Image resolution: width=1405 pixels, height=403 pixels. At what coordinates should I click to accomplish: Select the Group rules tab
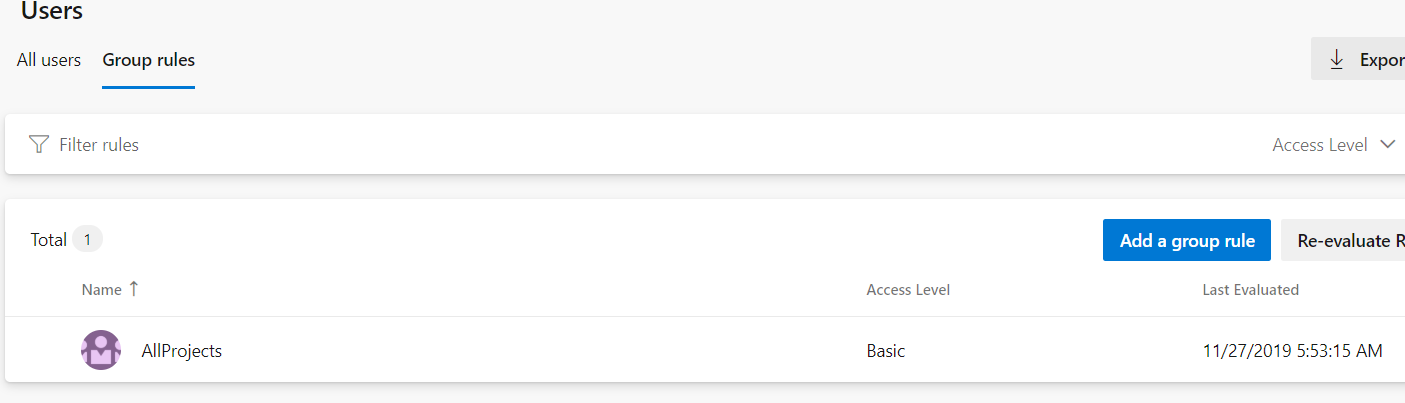tap(149, 60)
